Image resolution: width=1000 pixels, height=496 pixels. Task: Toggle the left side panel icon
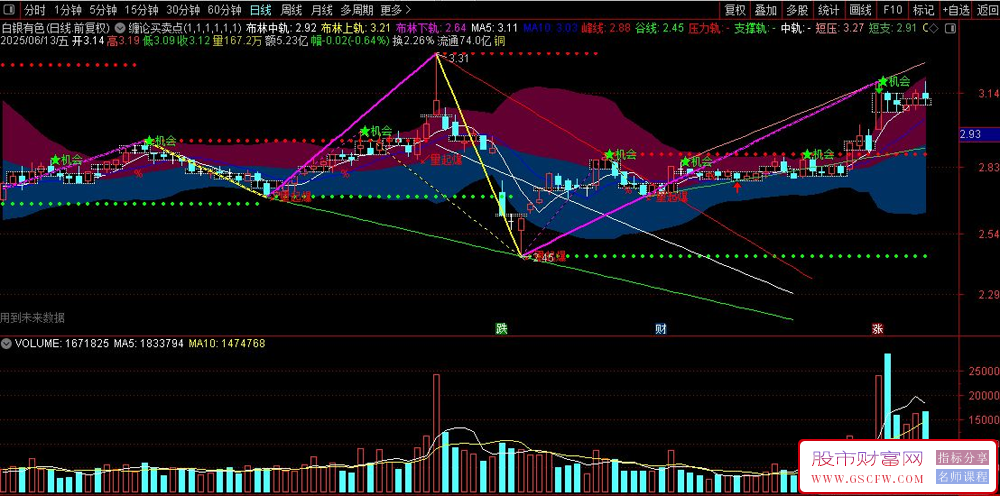click(7, 10)
